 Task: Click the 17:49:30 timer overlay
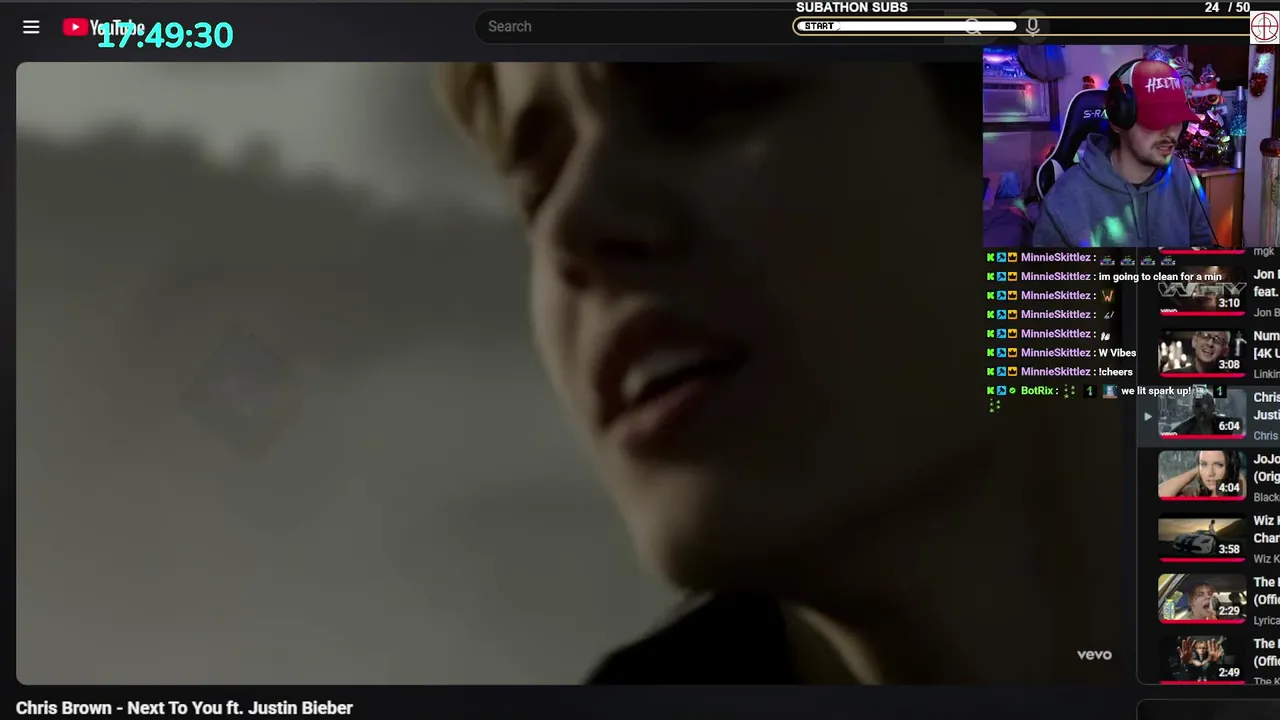[x=165, y=36]
